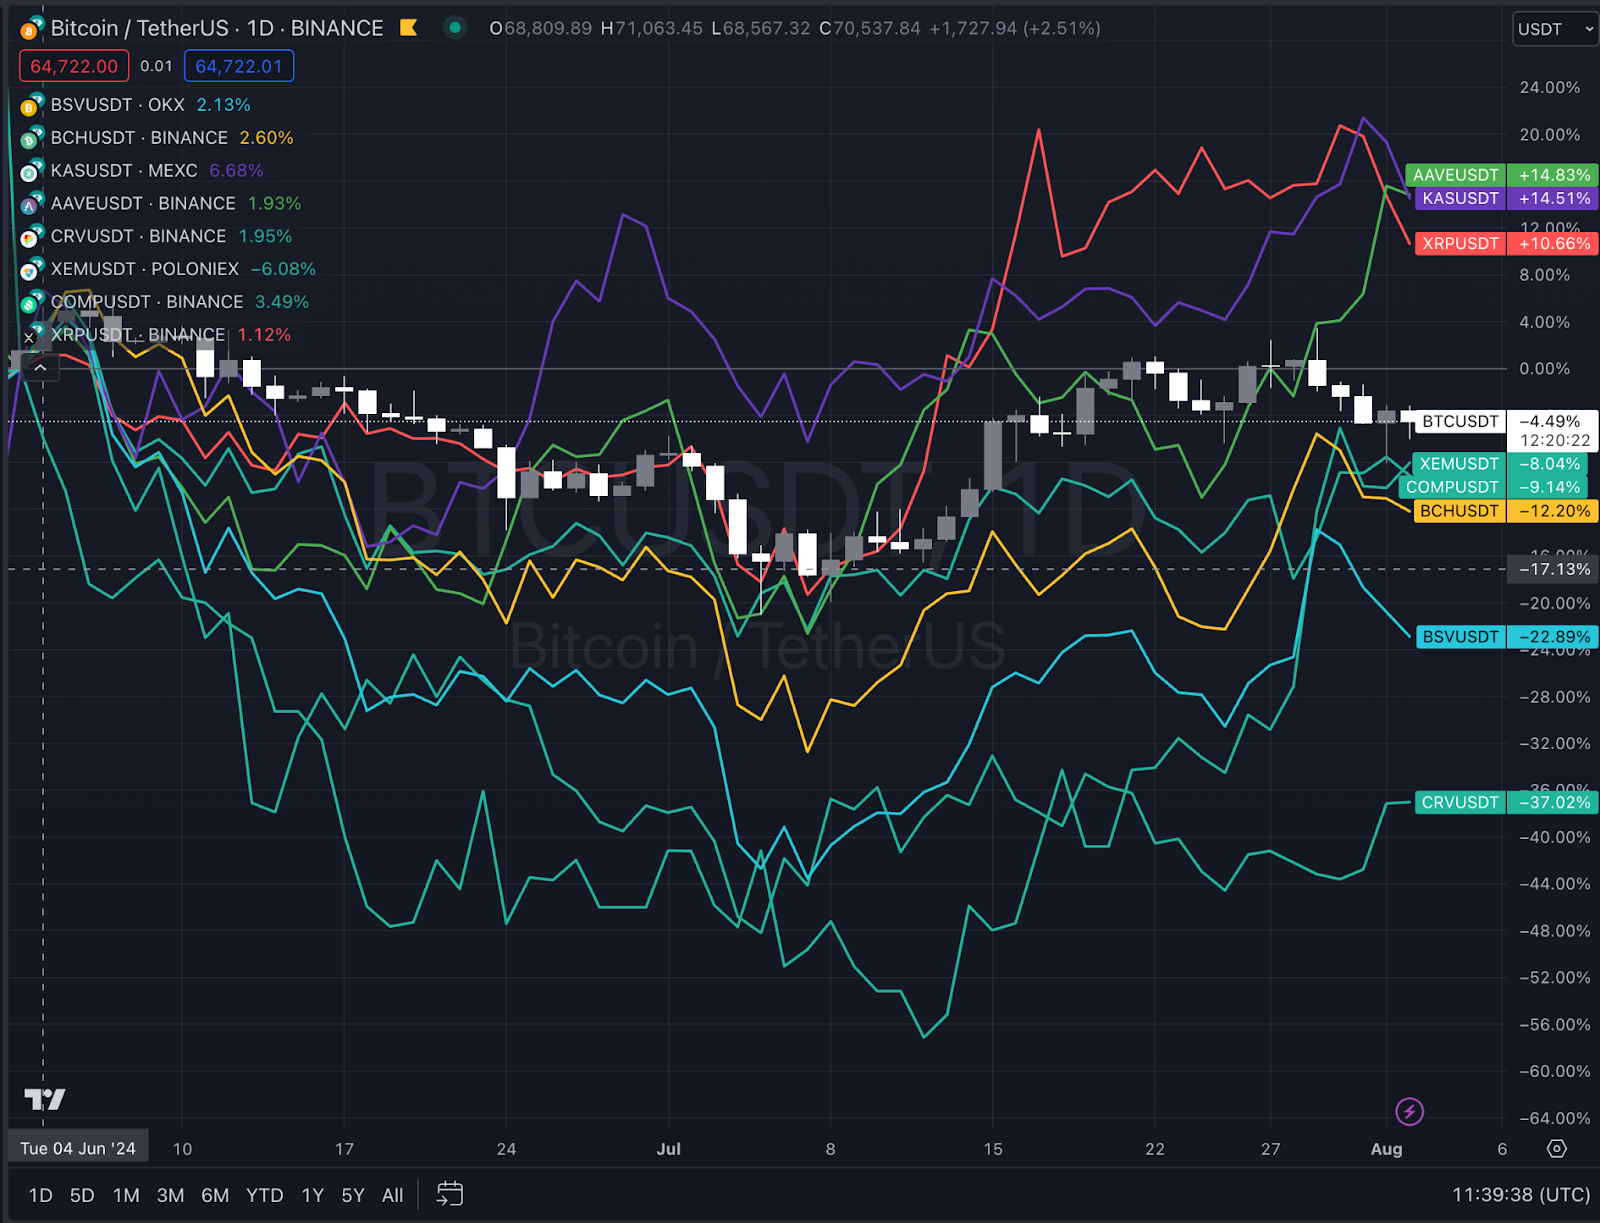Select the 1M time range
The image size is (1600, 1223).
(126, 1195)
